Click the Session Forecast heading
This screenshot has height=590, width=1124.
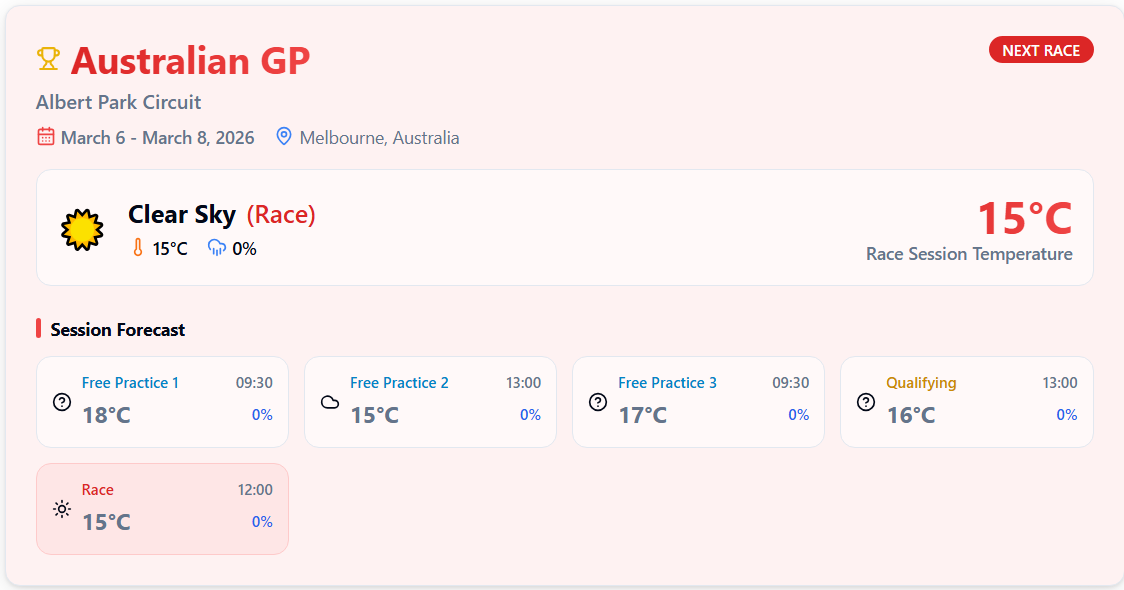point(118,330)
